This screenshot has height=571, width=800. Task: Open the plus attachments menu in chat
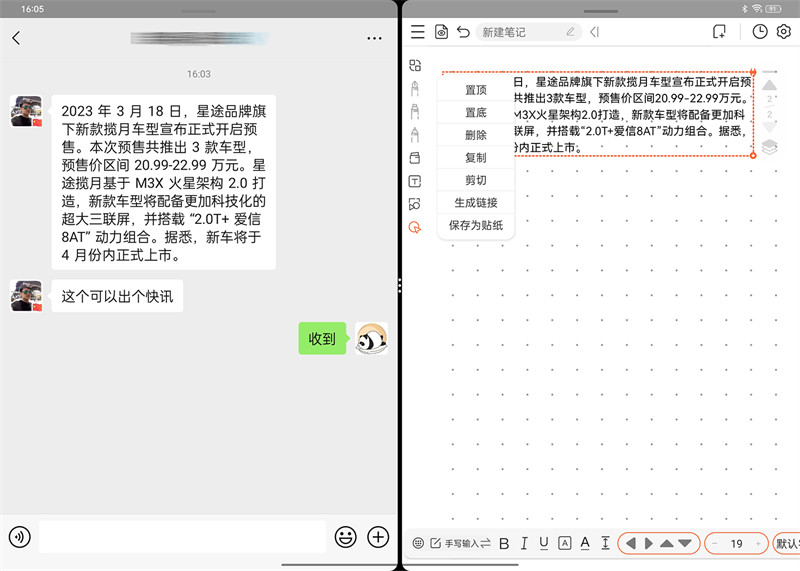pyautogui.click(x=378, y=537)
